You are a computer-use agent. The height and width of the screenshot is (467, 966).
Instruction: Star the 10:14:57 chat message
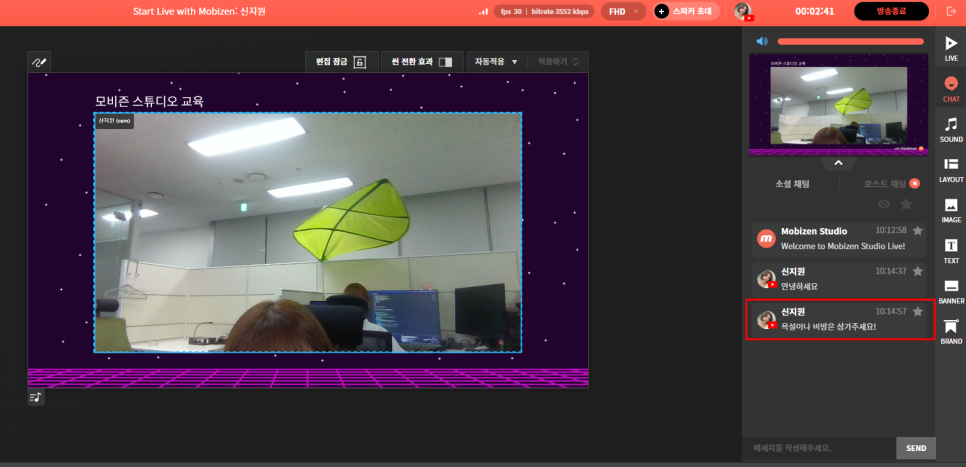pos(917,311)
